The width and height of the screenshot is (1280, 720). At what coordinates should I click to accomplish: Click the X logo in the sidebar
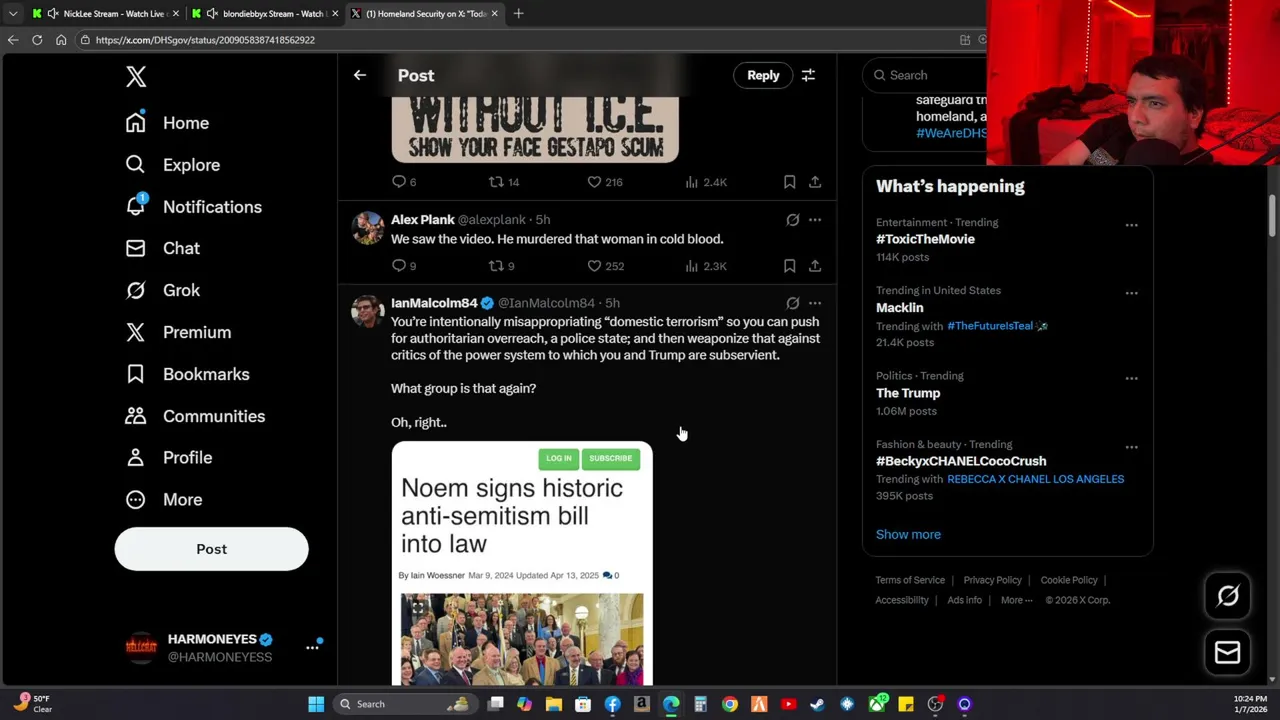click(136, 76)
